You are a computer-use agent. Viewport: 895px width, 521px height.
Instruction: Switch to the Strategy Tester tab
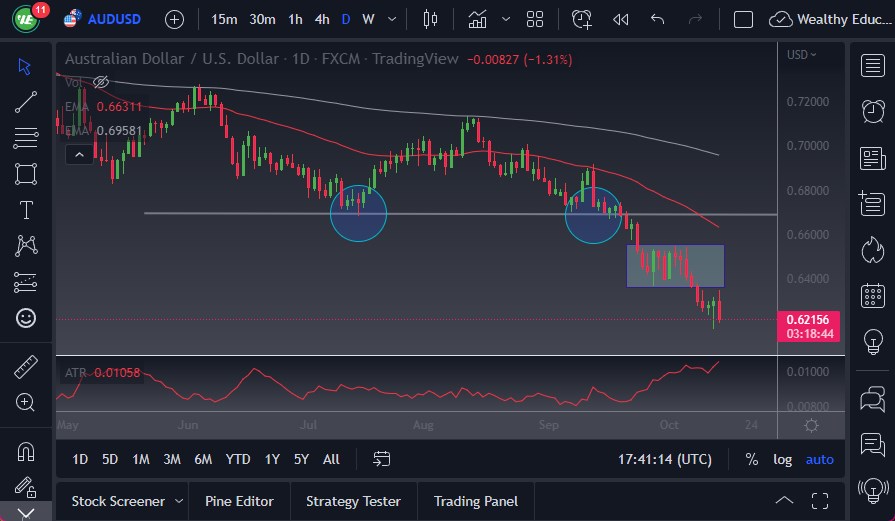pyautogui.click(x=353, y=501)
